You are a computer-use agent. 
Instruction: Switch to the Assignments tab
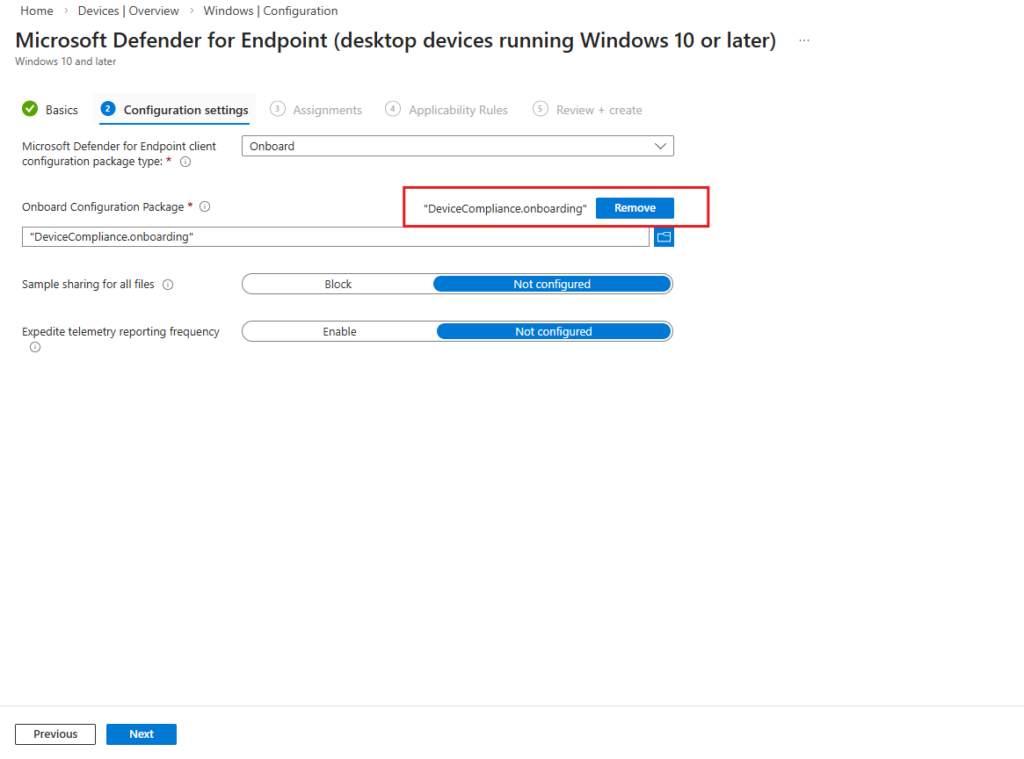click(327, 110)
